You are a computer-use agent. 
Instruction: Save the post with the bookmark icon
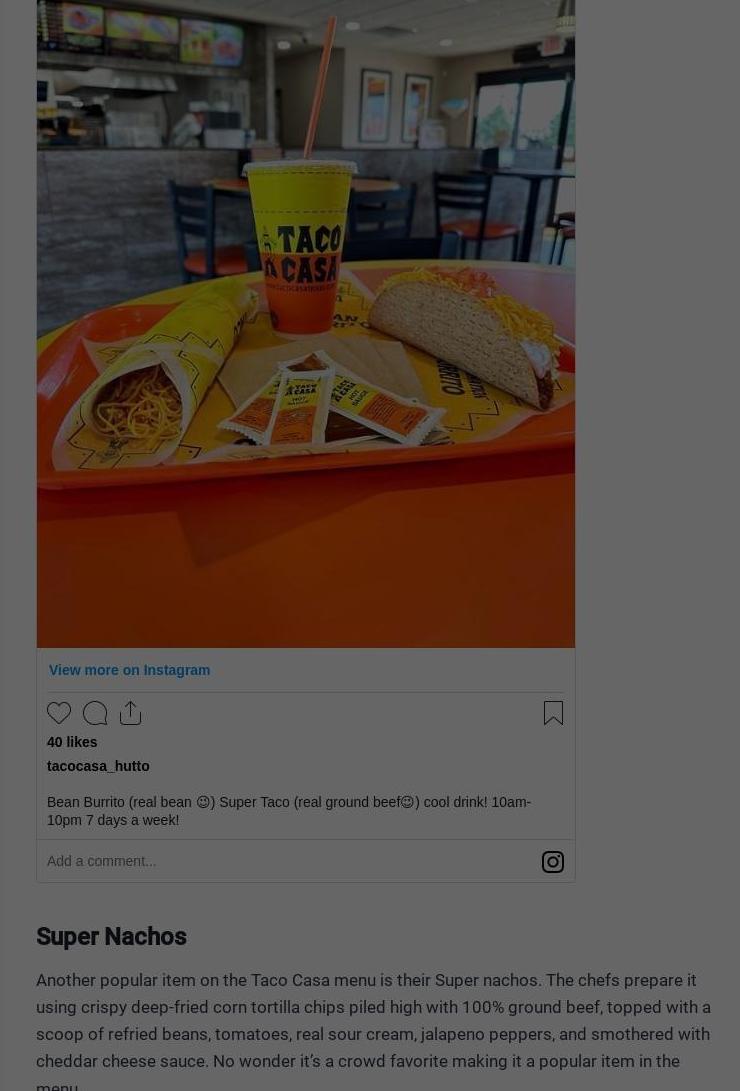click(x=553, y=713)
